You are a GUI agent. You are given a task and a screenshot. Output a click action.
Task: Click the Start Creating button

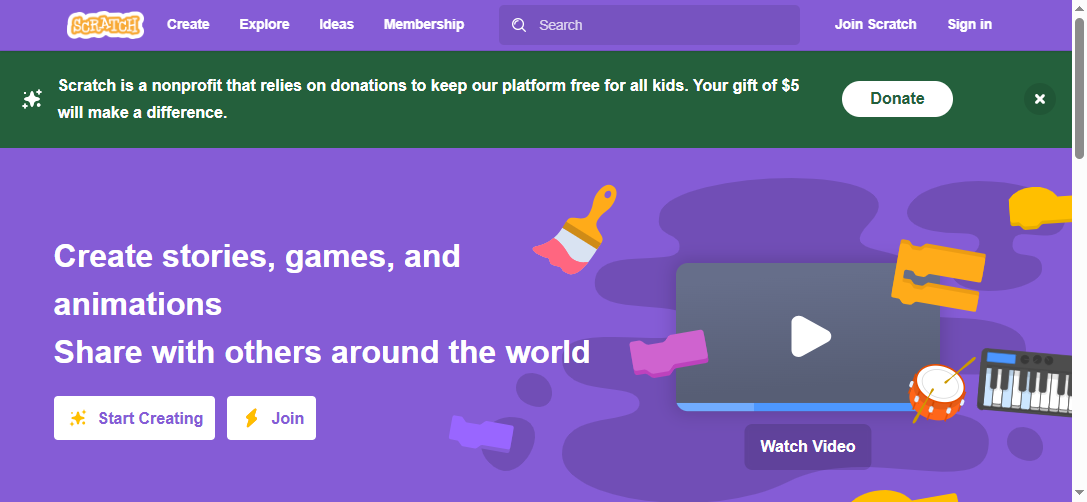point(135,418)
